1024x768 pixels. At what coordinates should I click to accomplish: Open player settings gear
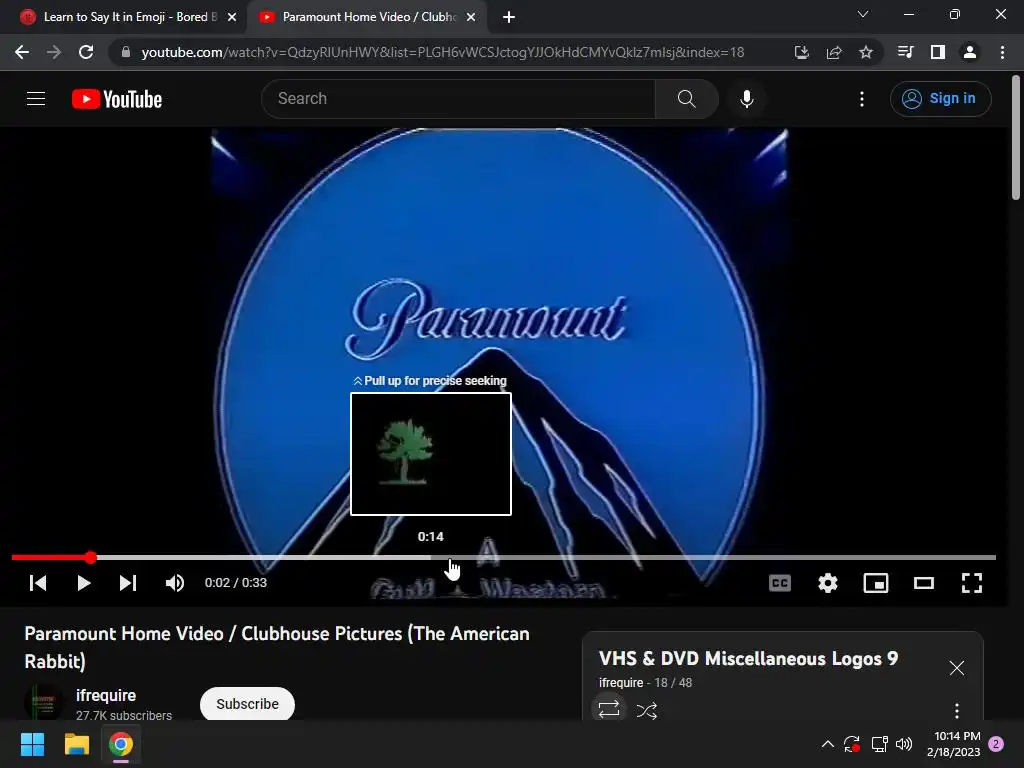tap(827, 583)
